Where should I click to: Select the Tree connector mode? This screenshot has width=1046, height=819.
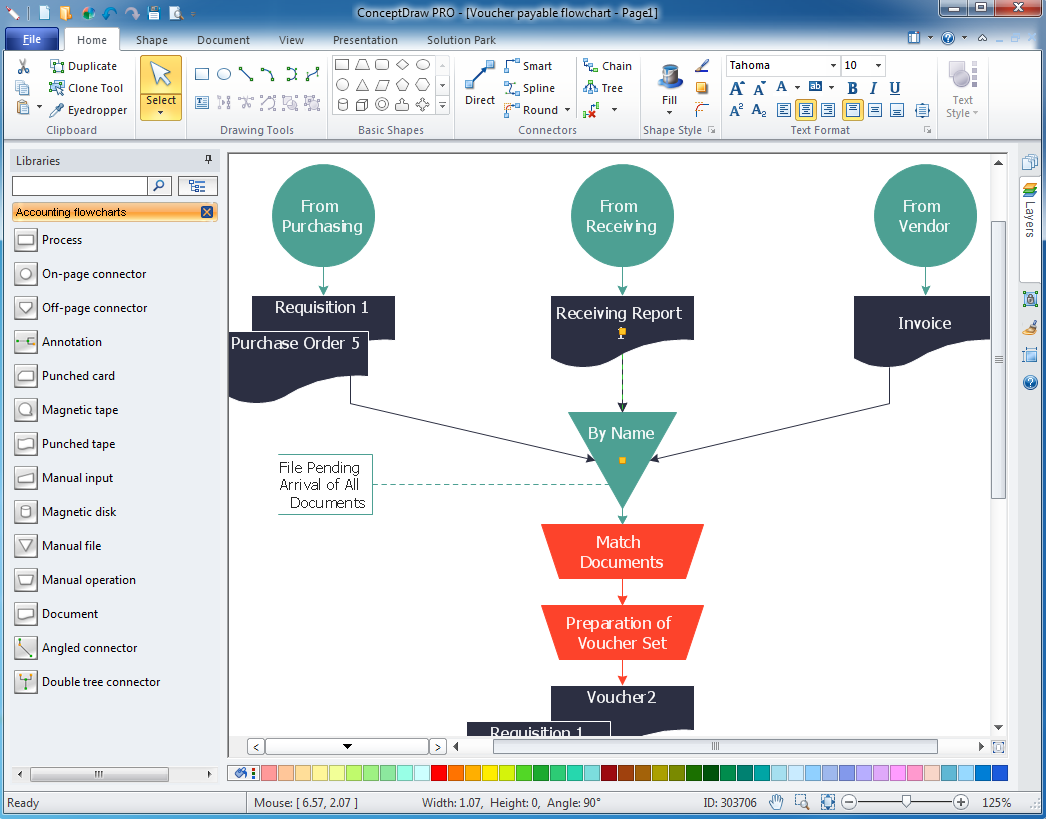pyautogui.click(x=602, y=88)
